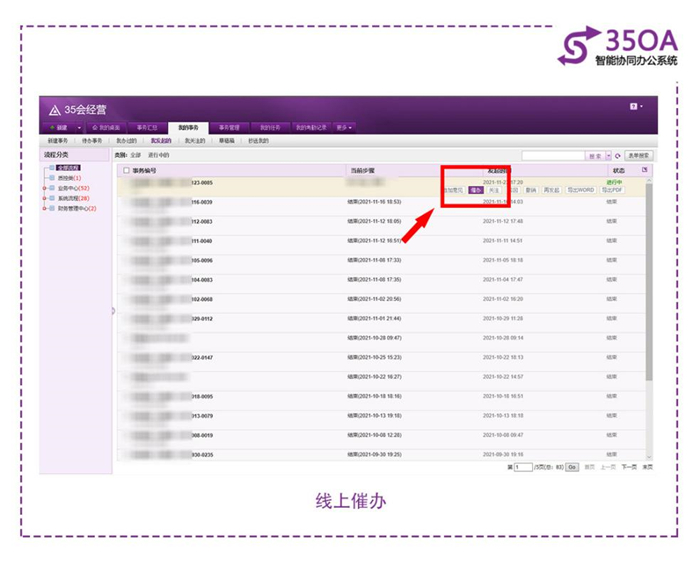Image resolution: width=700 pixels, height=565 pixels.
Task: Click the 新建事务 sub-menu item
Action: pos(58,141)
